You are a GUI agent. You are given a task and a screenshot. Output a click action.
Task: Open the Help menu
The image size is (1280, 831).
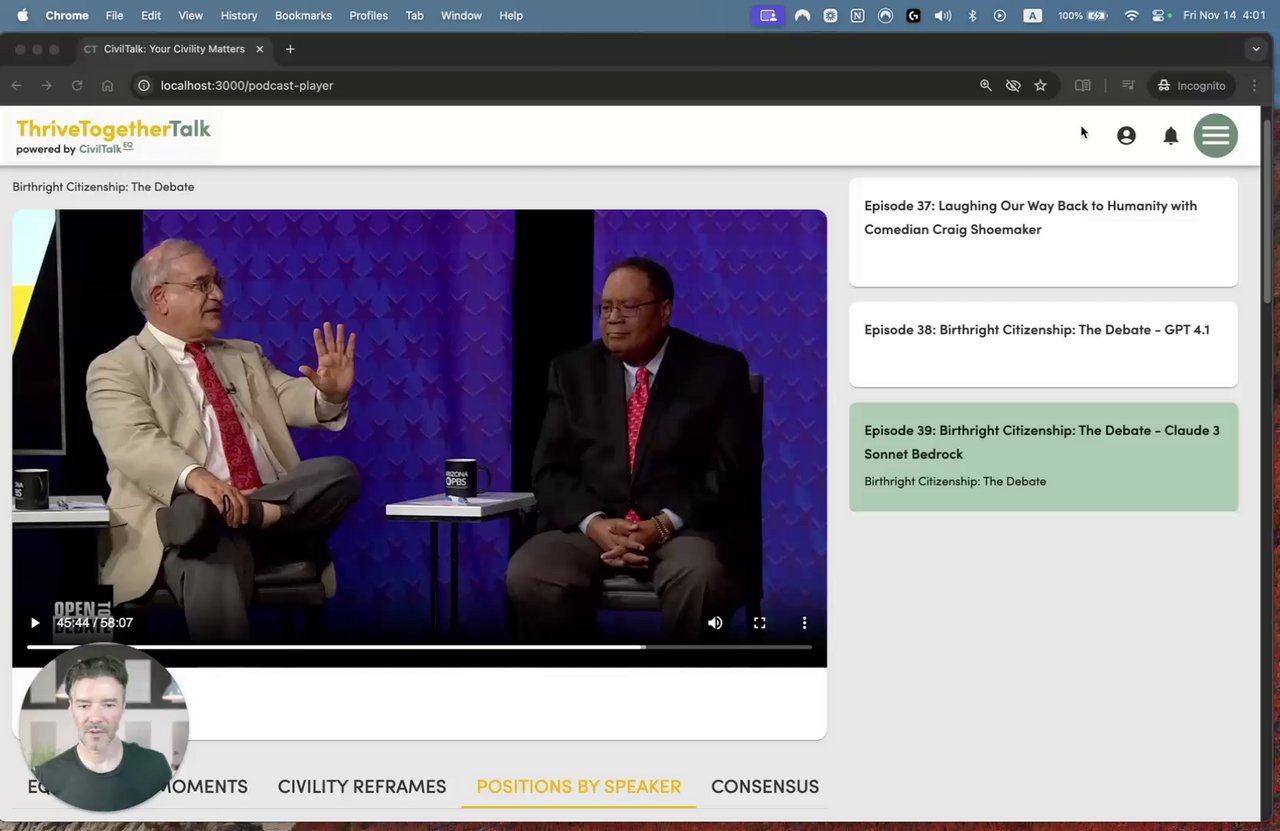(x=511, y=16)
